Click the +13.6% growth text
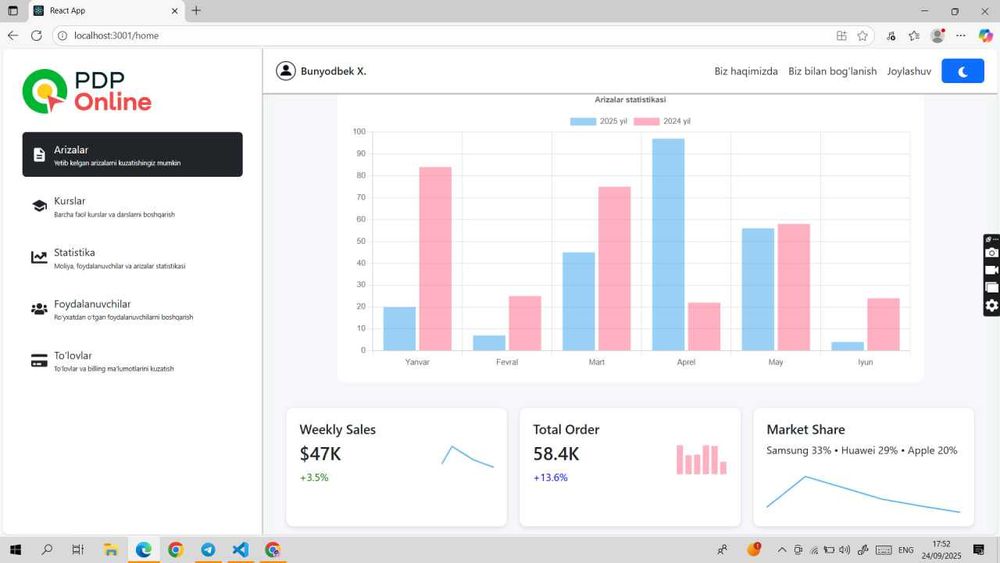Viewport: 1000px width, 563px height. (550, 478)
